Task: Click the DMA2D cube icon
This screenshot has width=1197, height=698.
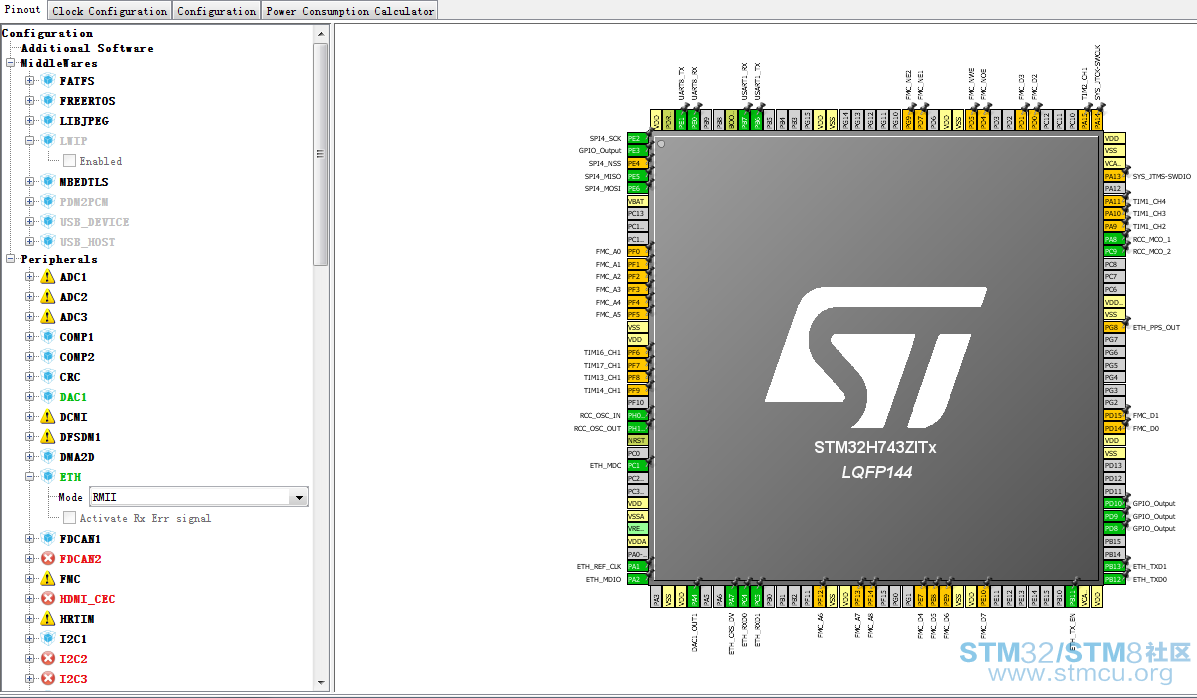Action: [48, 456]
